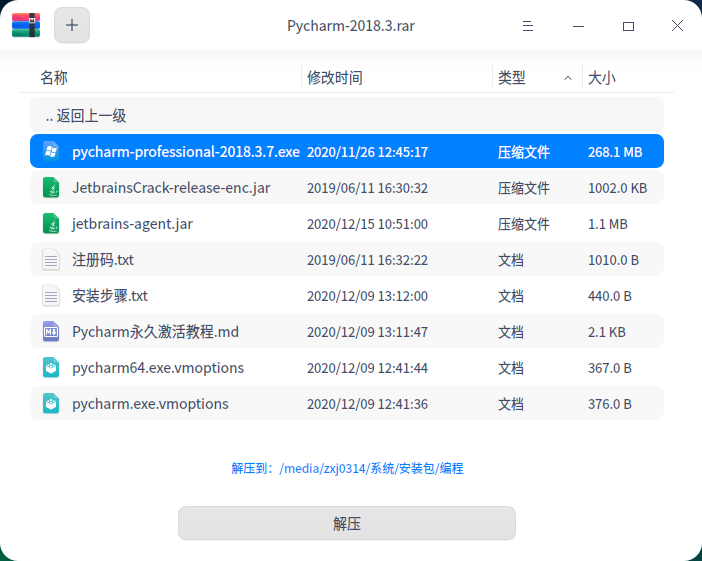702x561 pixels.
Task: Sort the list by 大小 column
Action: tap(601, 78)
